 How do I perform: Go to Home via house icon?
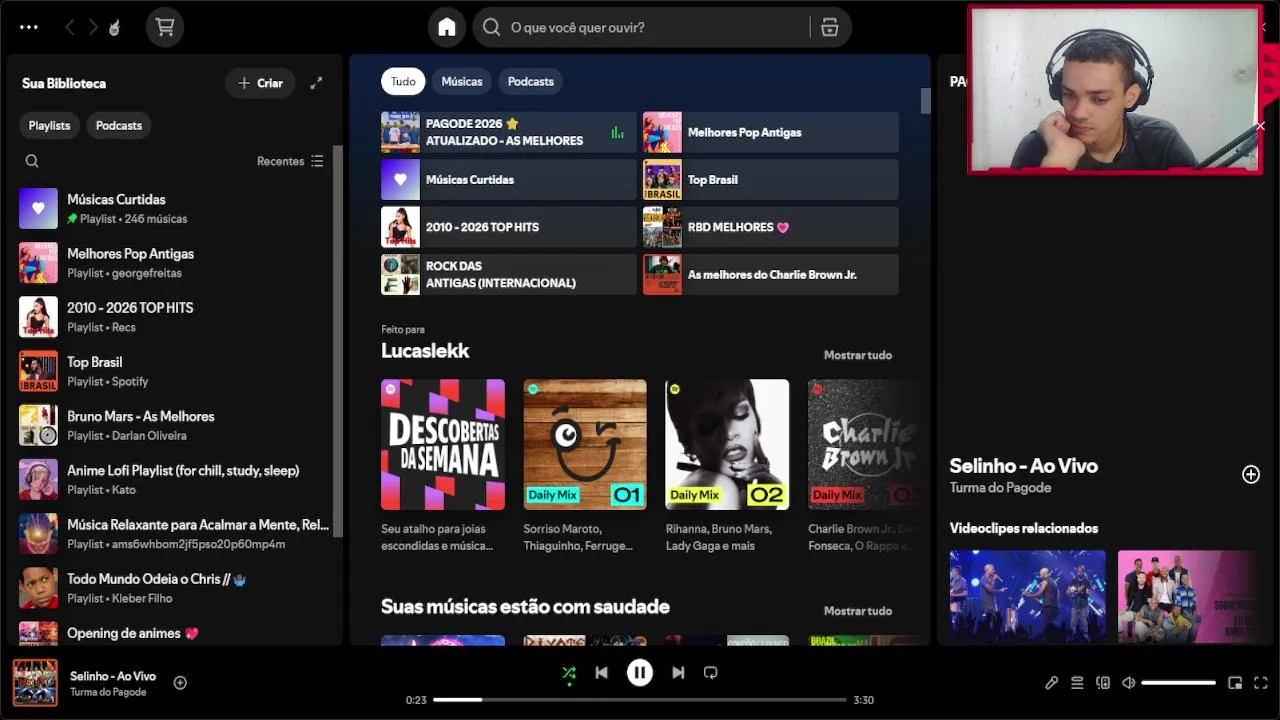click(447, 27)
